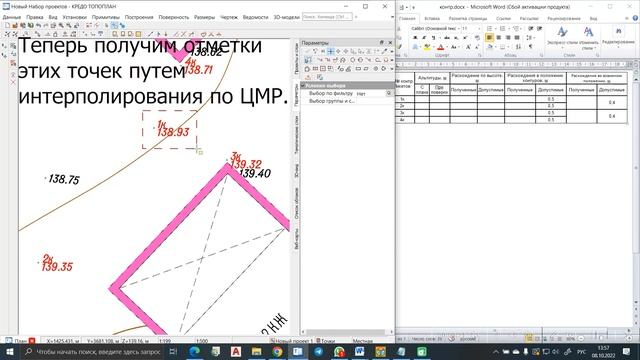
Task: Clear formatting in Word ribbon
Action: coord(477,38)
